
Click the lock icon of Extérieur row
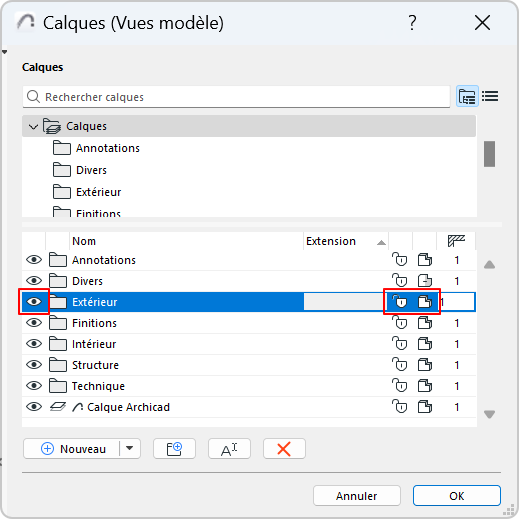click(x=400, y=301)
